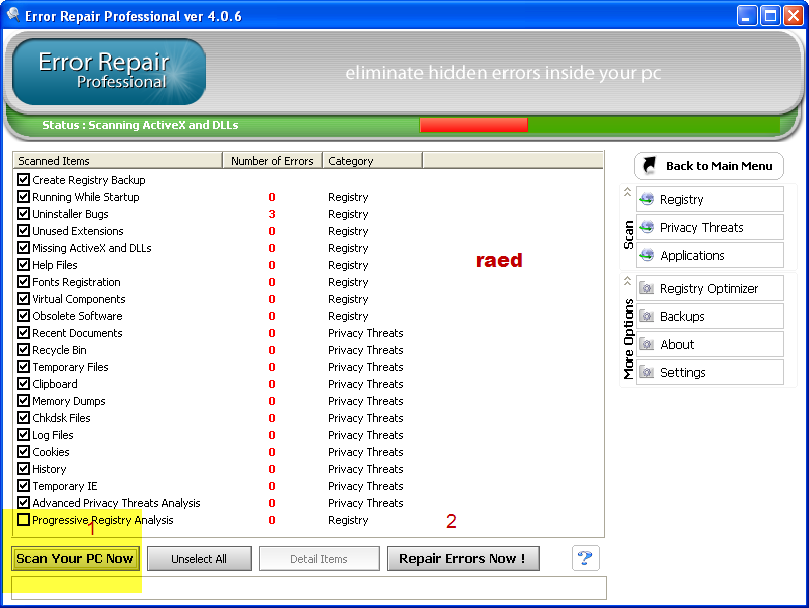The image size is (809, 608).
Task: Sort by Scanned Items column header
Action: 118,161
